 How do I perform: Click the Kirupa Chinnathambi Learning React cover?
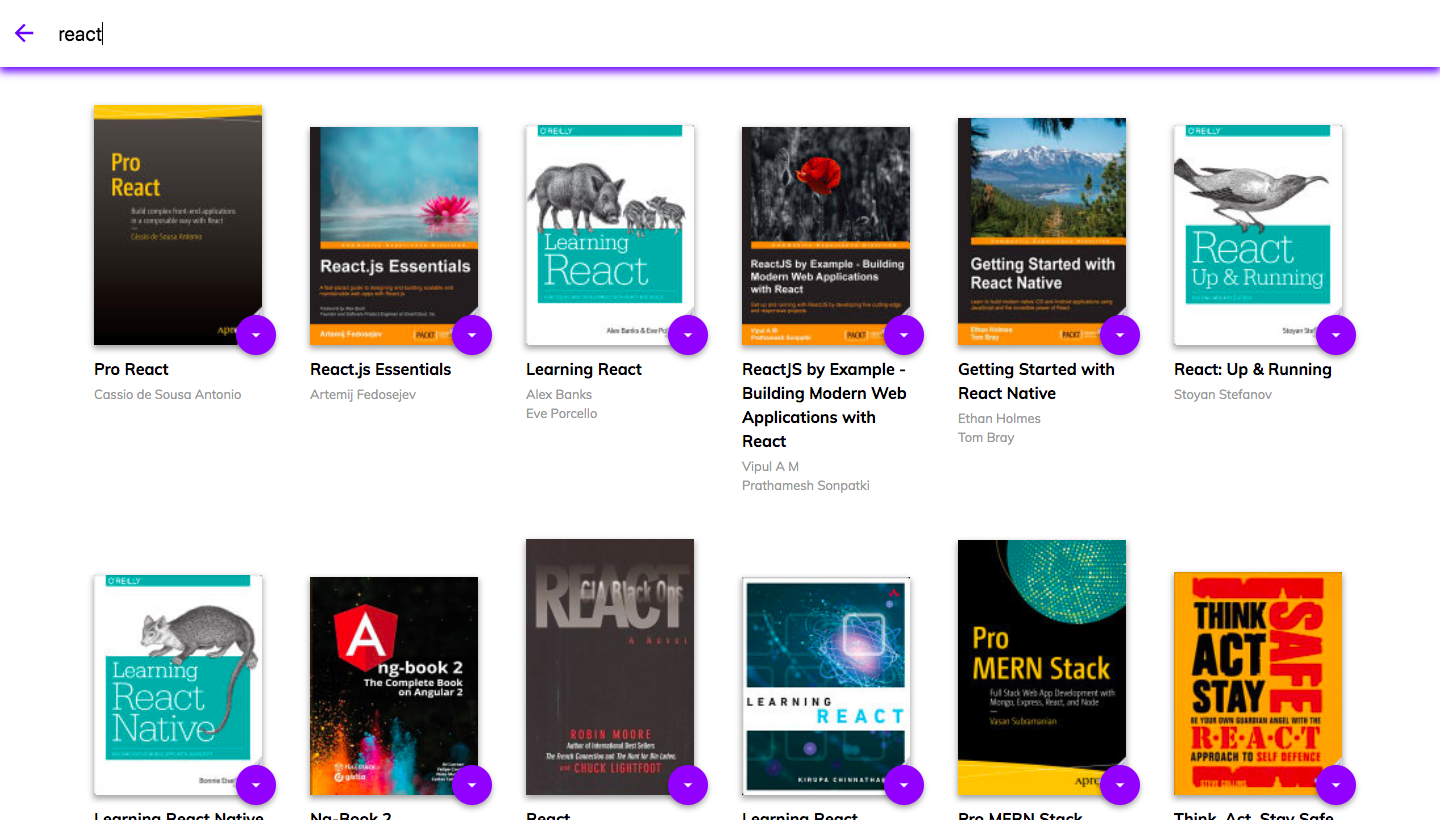pyautogui.click(x=826, y=686)
